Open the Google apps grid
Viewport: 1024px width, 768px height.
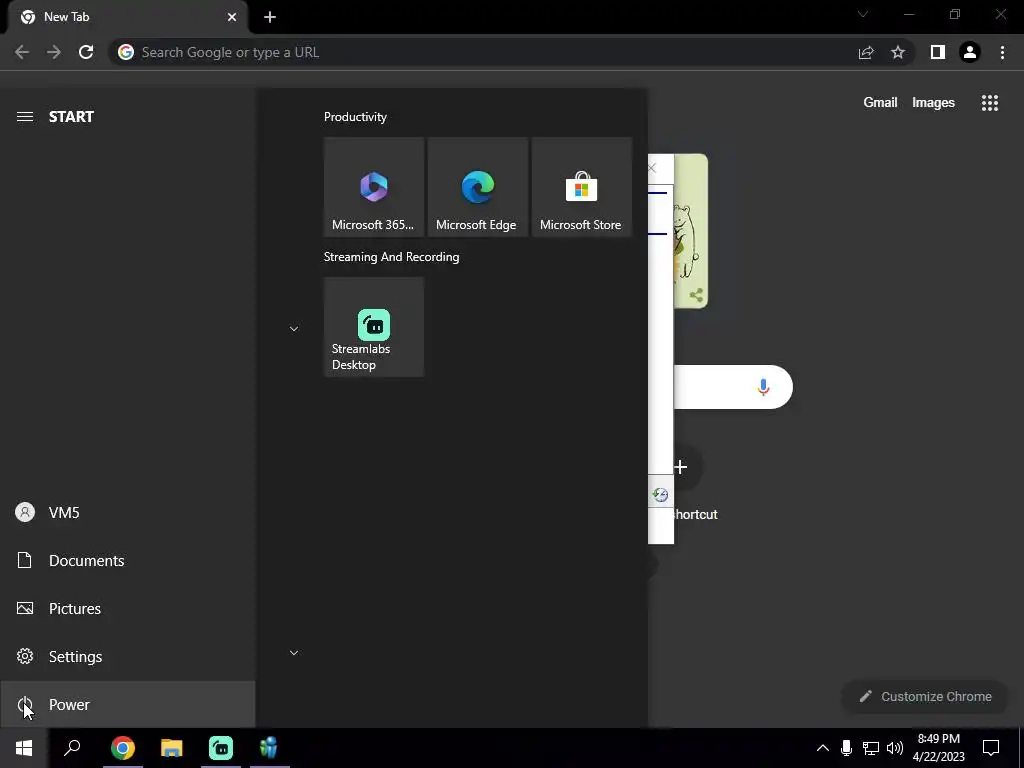click(x=990, y=103)
